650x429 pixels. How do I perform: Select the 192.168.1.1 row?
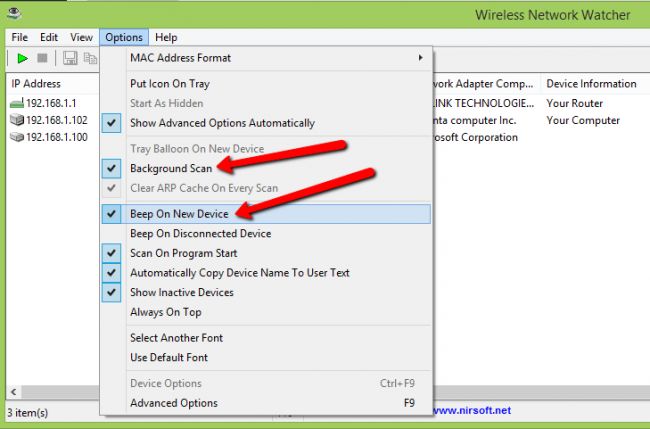tap(51, 103)
